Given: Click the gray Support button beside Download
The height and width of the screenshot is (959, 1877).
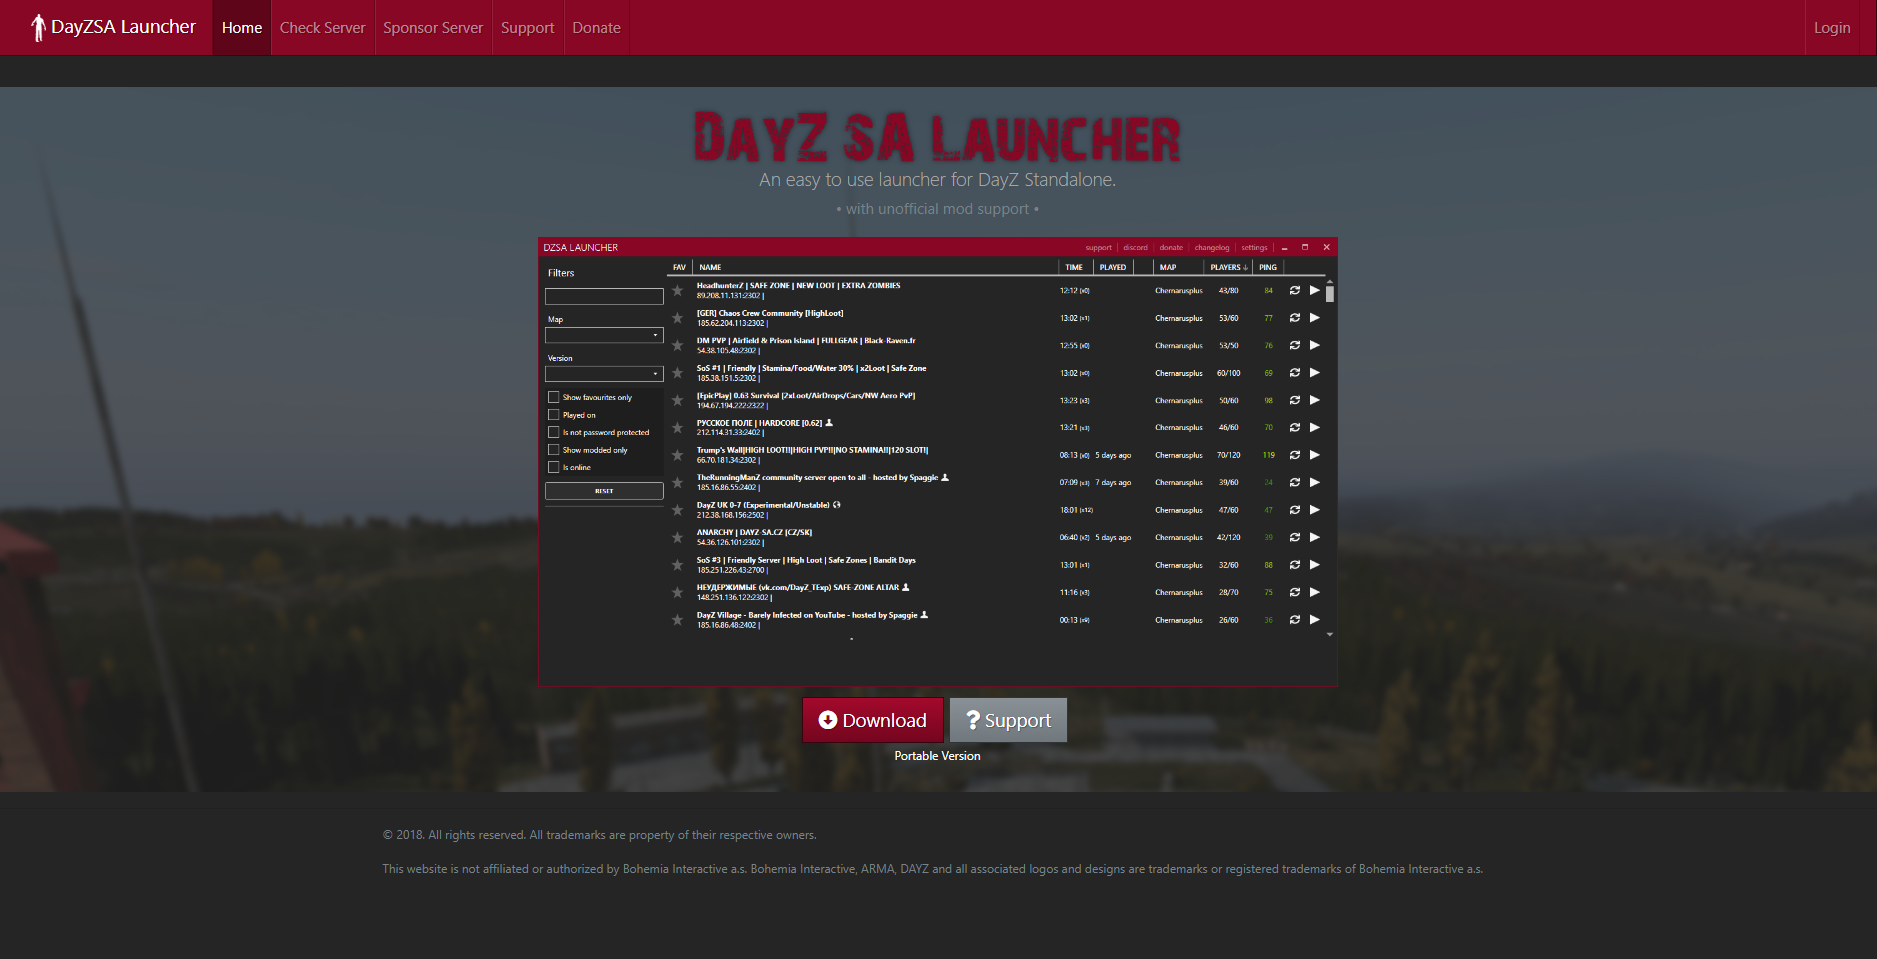Looking at the screenshot, I should pyautogui.click(x=1008, y=720).
